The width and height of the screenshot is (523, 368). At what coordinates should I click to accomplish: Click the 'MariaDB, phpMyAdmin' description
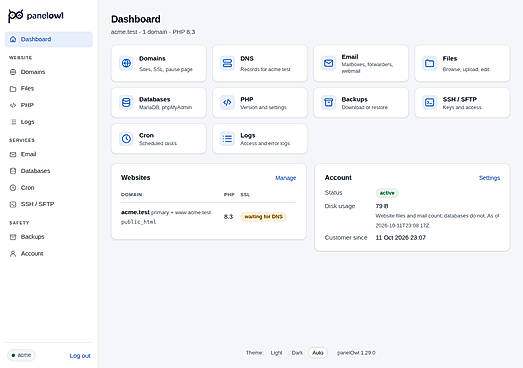click(x=165, y=107)
